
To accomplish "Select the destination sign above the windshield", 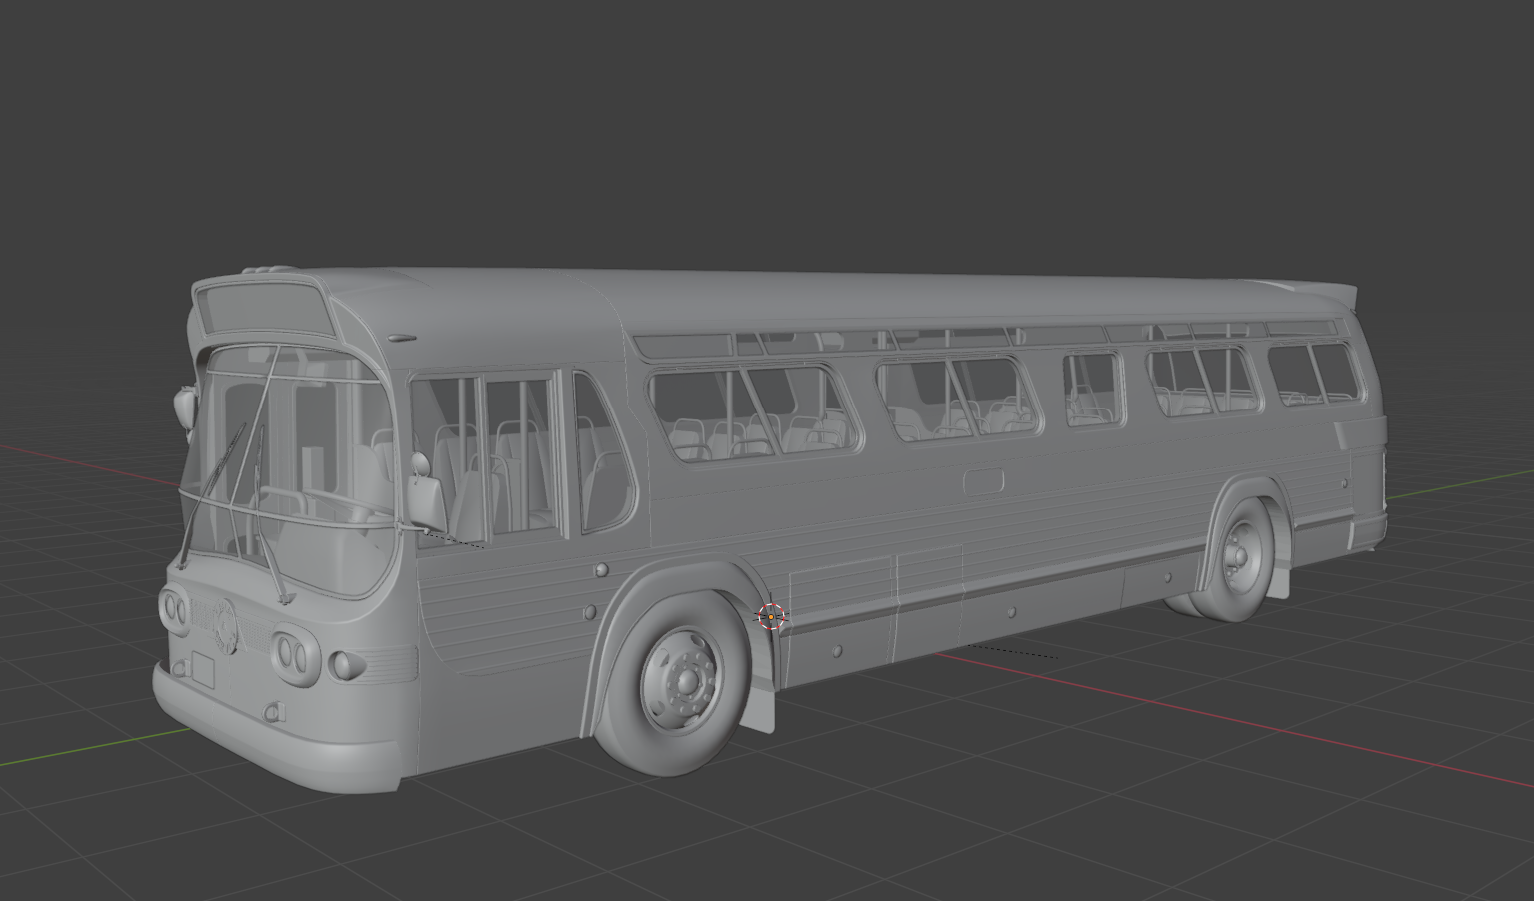I will [x=265, y=310].
